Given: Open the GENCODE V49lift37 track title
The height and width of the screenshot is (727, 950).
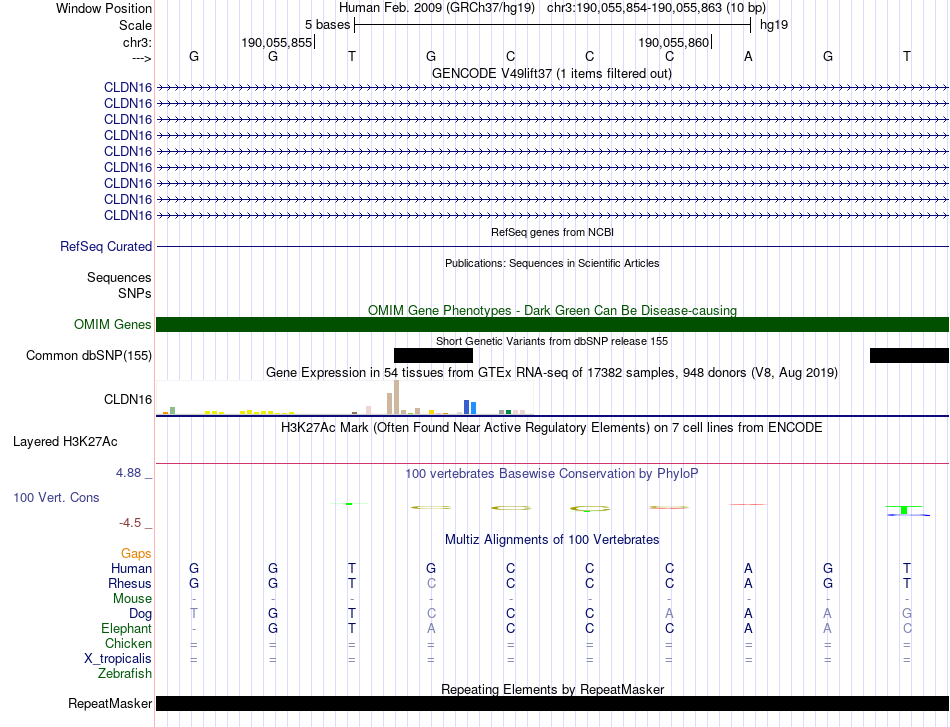Looking at the screenshot, I should point(551,73).
